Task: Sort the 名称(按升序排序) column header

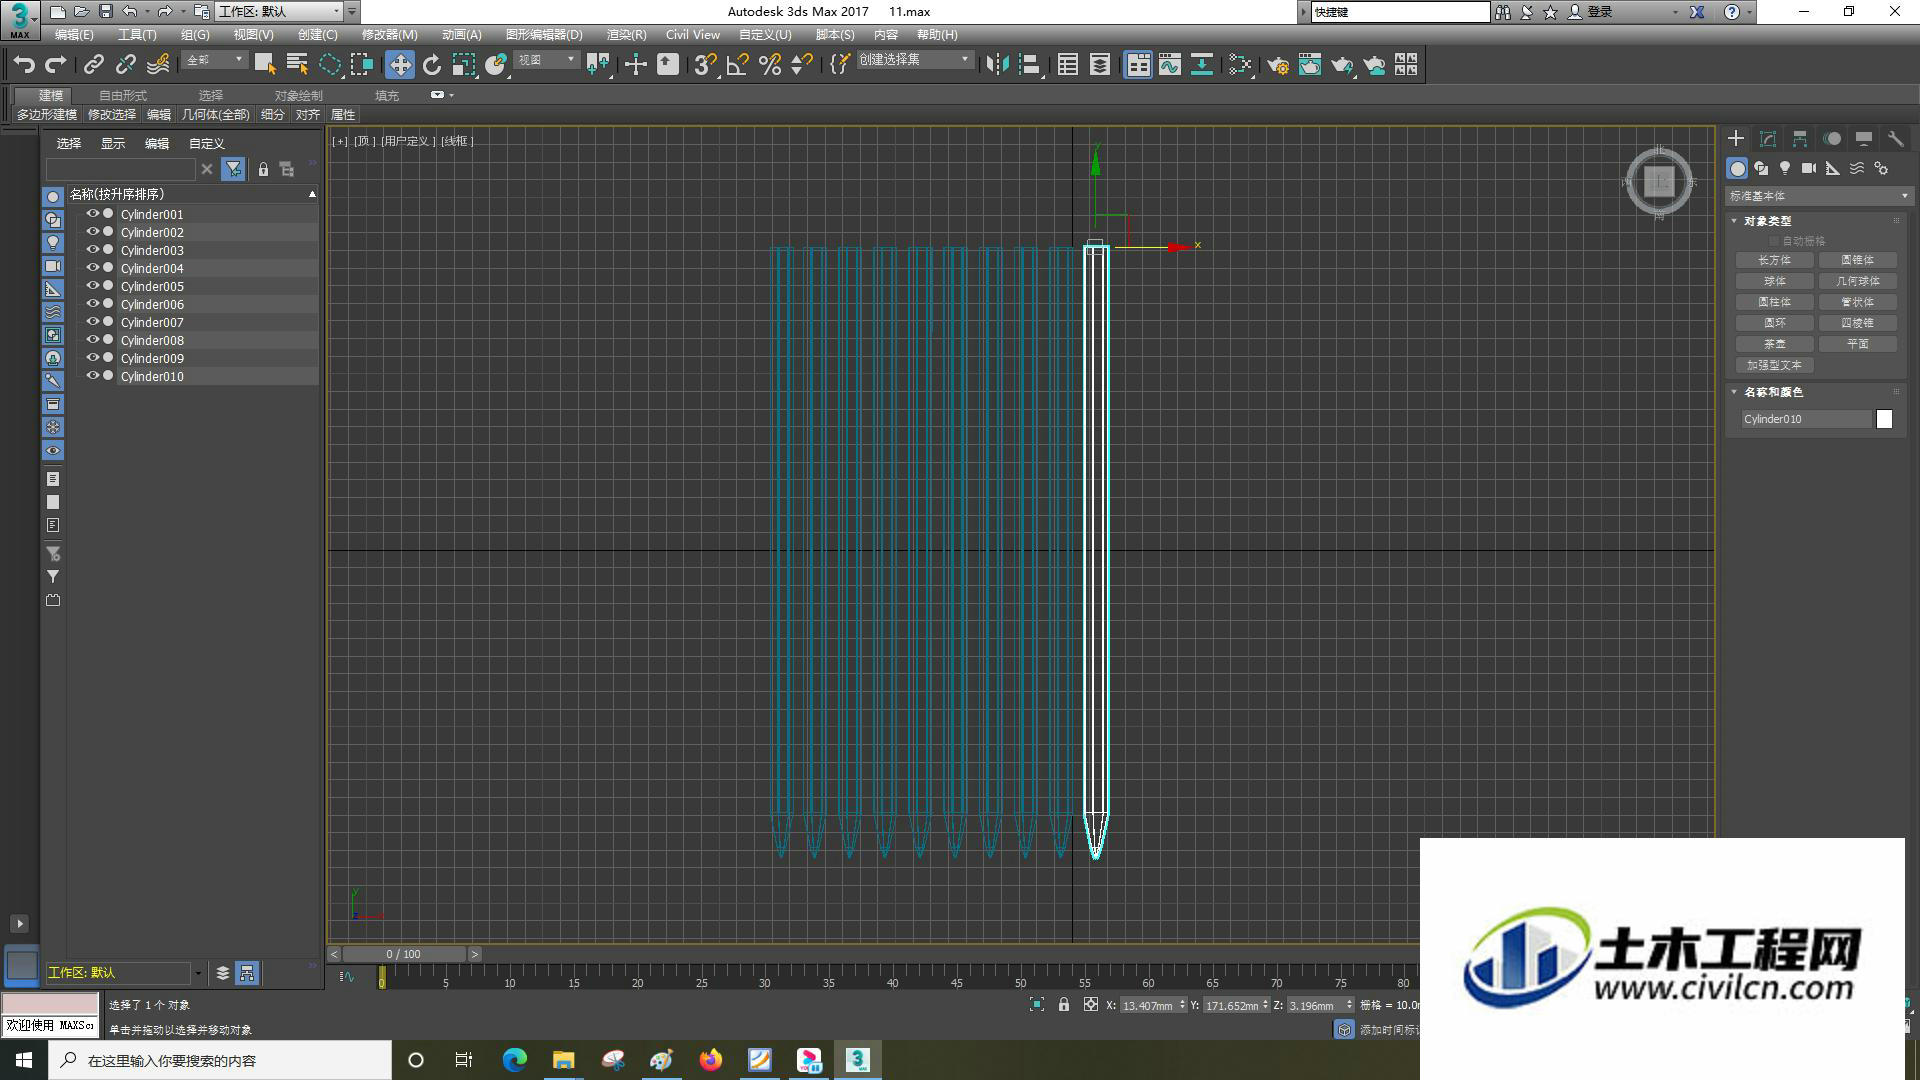Action: pos(192,194)
